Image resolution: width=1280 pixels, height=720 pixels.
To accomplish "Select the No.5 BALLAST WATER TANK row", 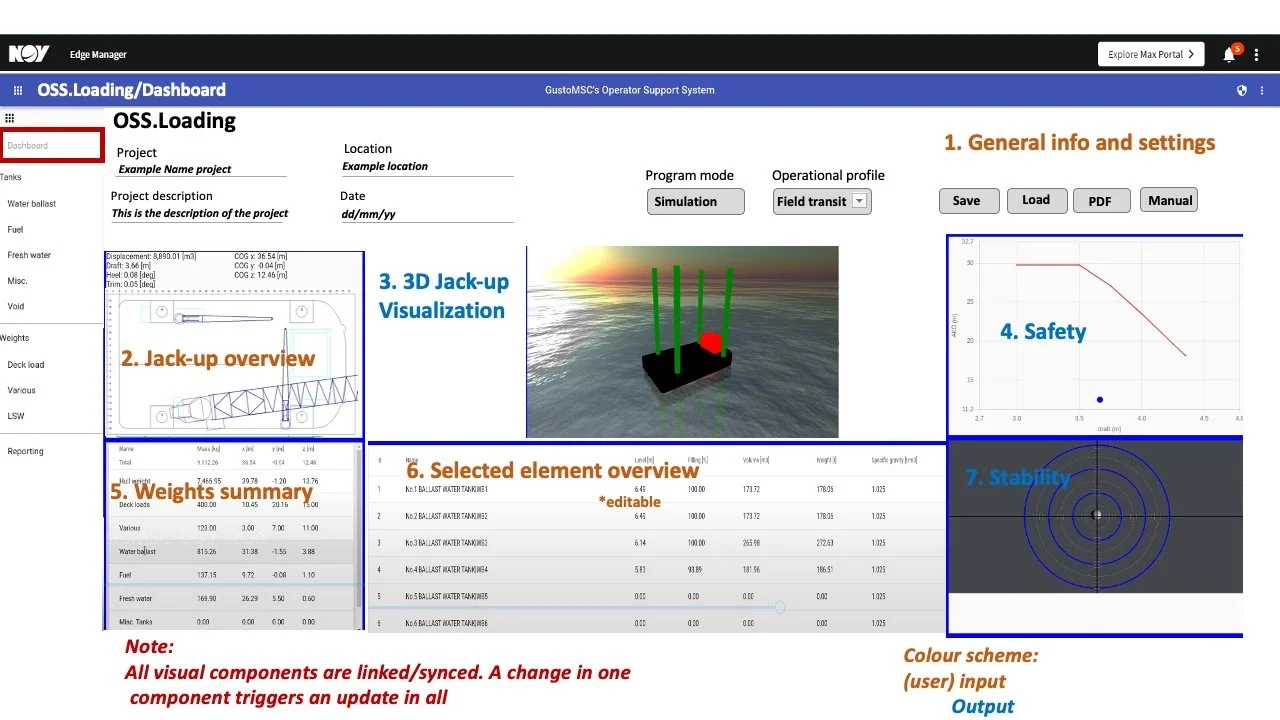I will point(657,596).
